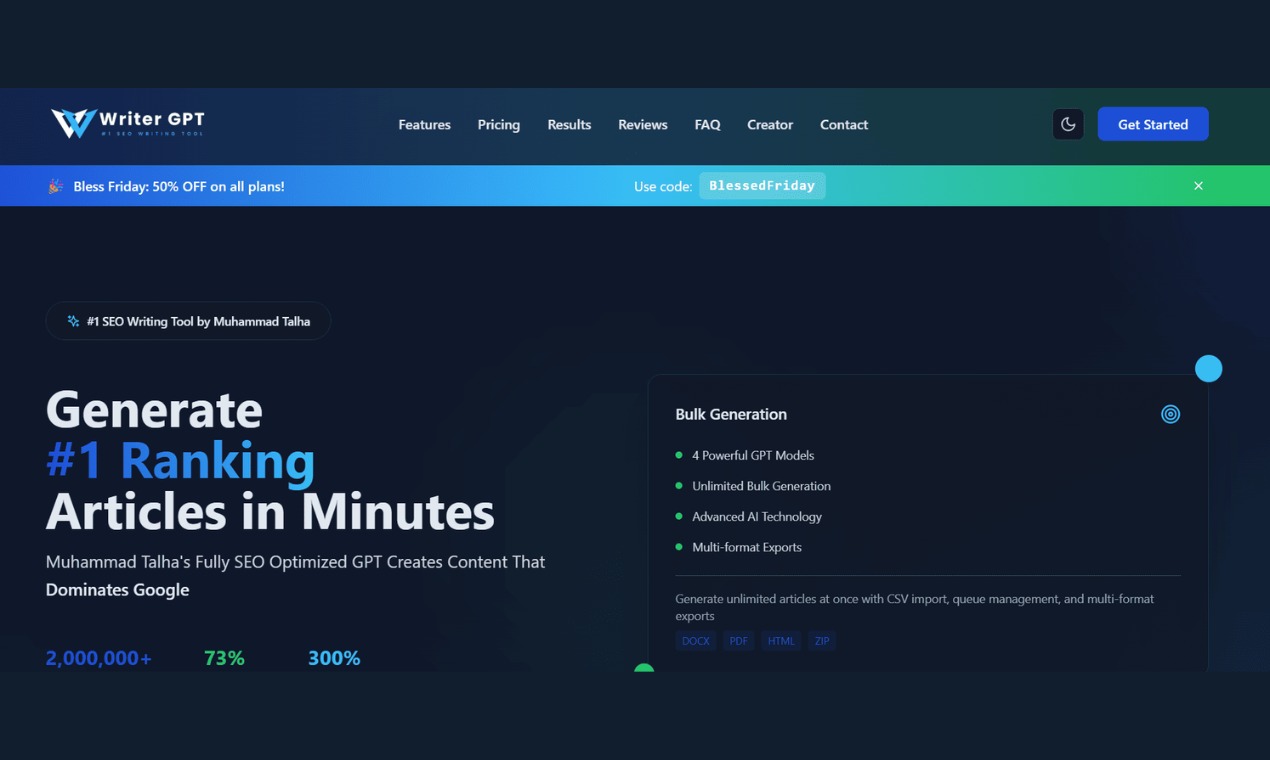The image size is (1270, 760).
Task: Toggle dark mode with the moon icon
Action: coord(1068,124)
